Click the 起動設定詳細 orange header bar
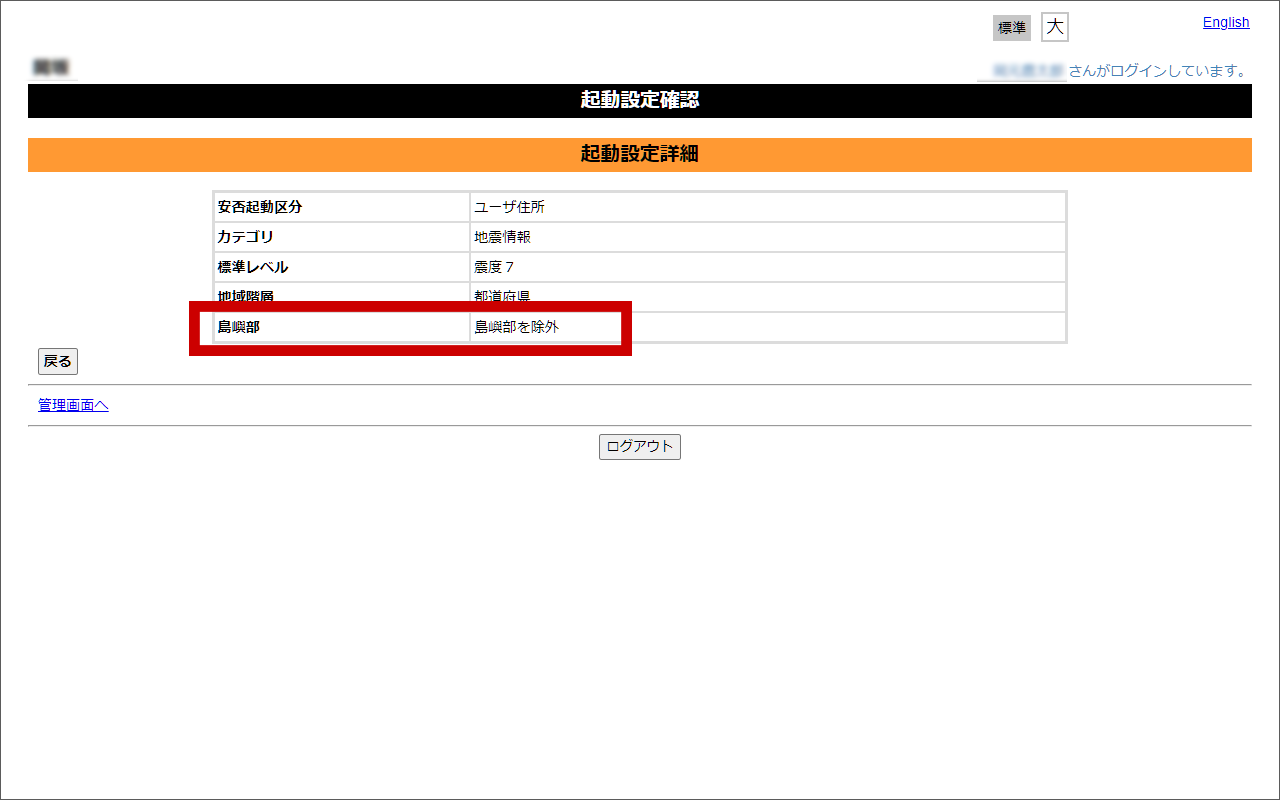This screenshot has height=800, width=1280. [x=640, y=155]
